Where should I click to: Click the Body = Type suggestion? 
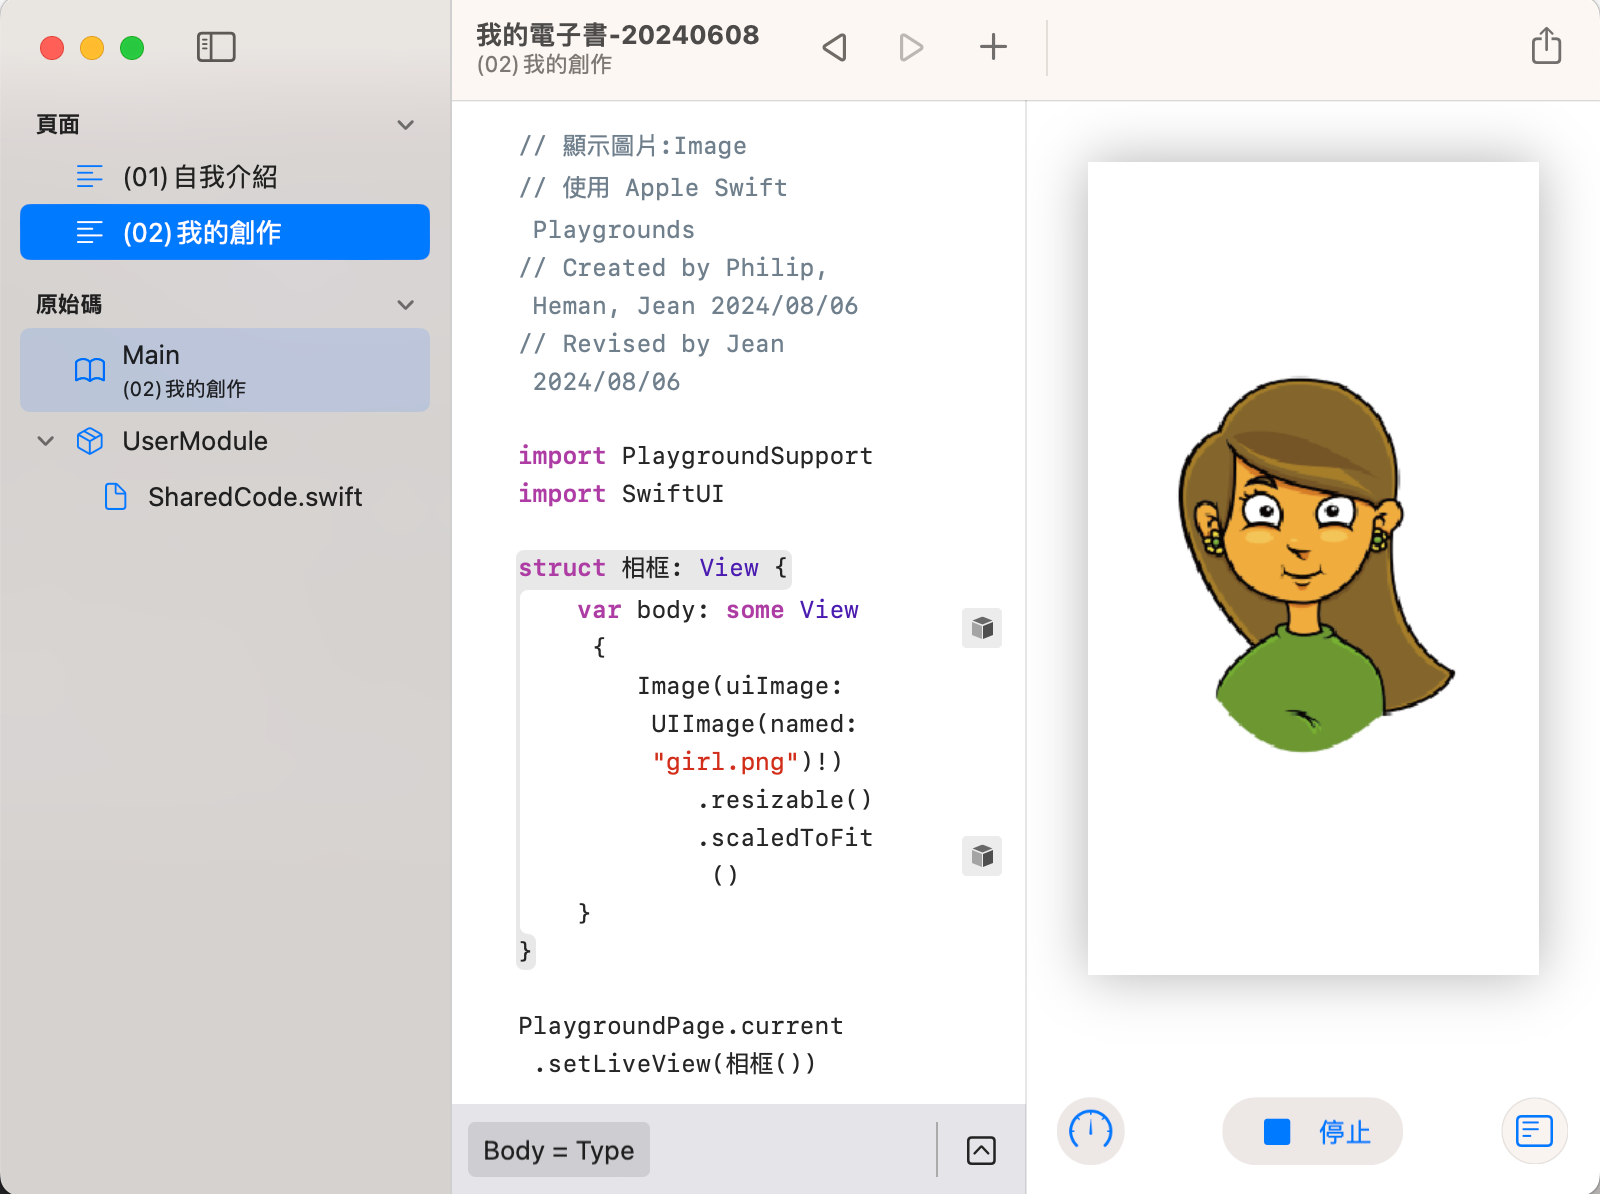click(x=558, y=1150)
